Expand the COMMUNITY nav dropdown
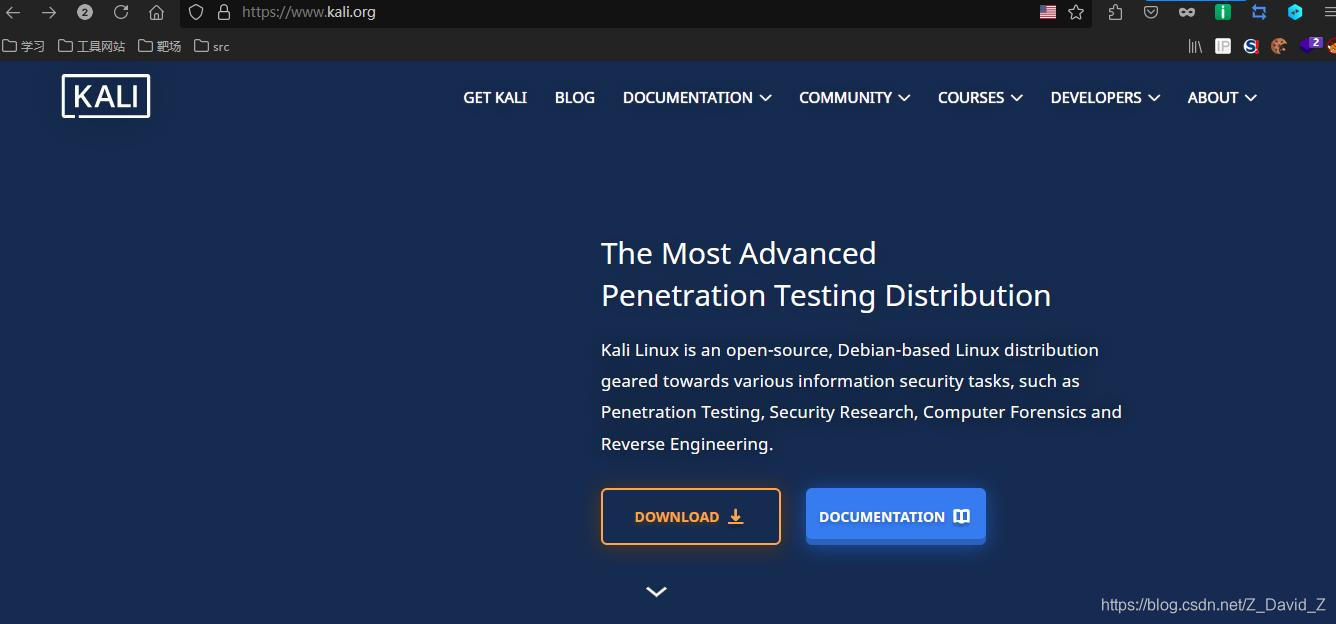 pos(854,97)
